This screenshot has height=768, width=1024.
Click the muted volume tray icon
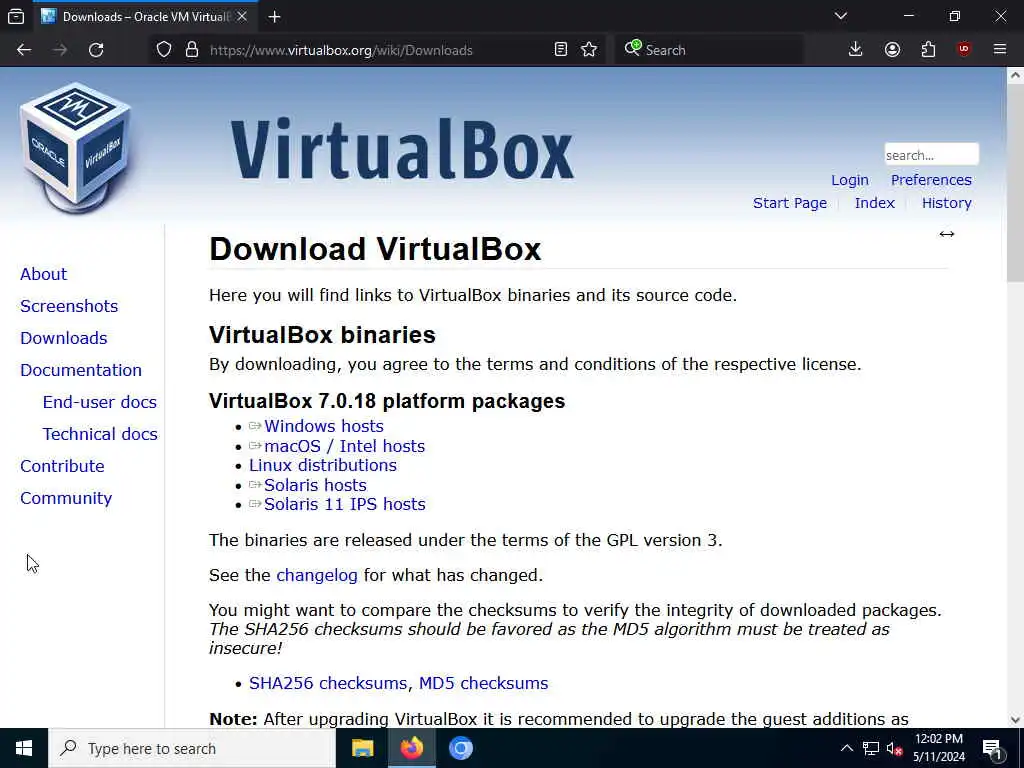[895, 748]
